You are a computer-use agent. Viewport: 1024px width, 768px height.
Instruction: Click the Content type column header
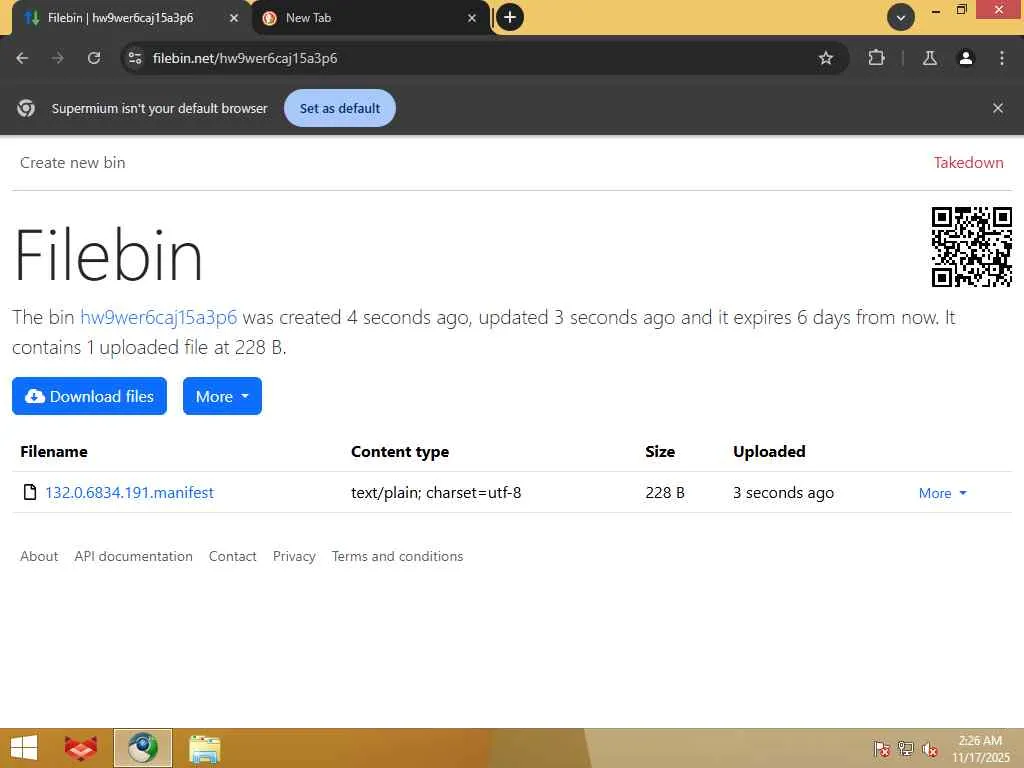tap(400, 451)
